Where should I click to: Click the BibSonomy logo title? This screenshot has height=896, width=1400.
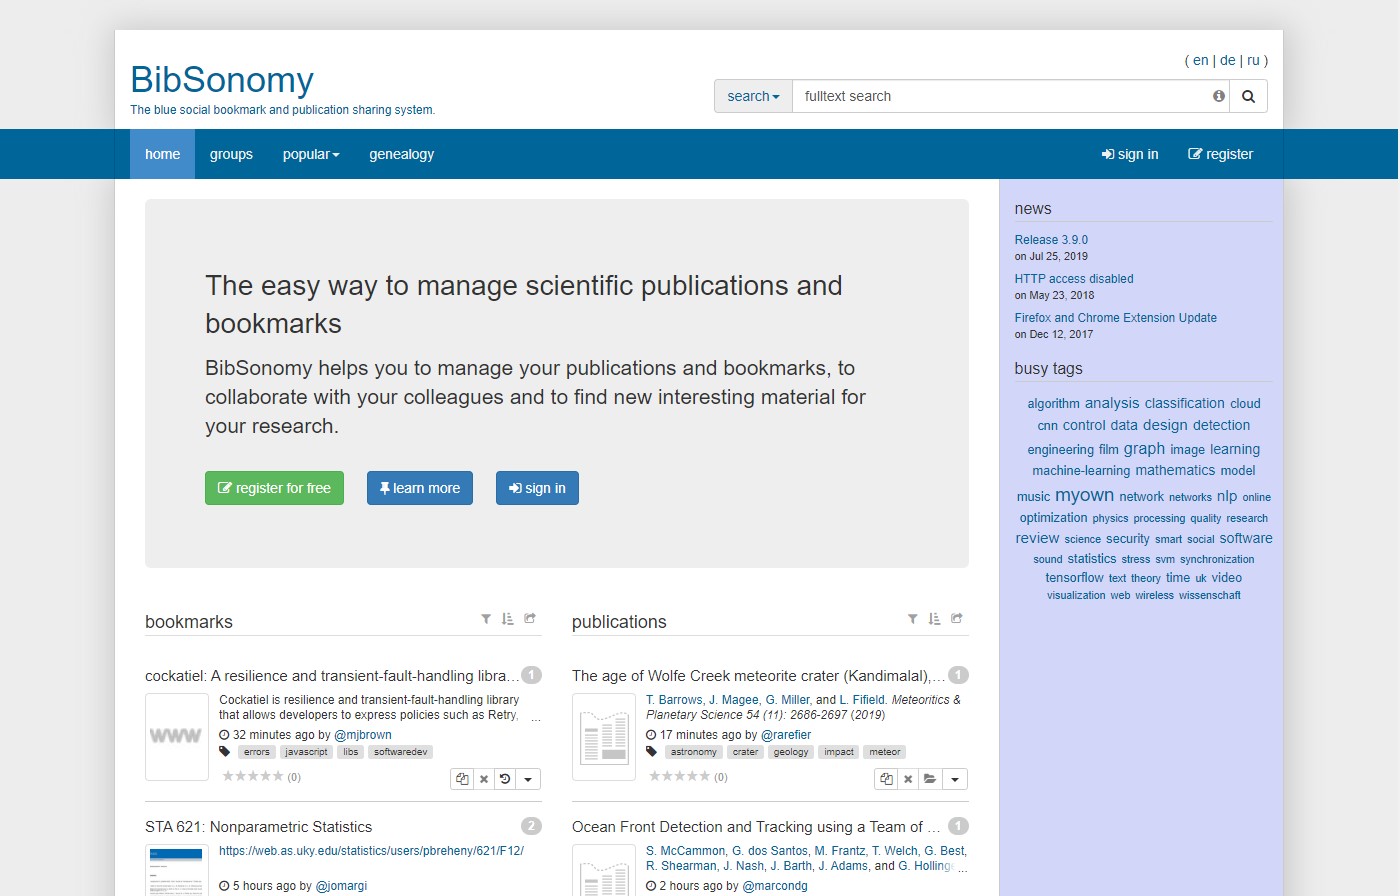pos(222,79)
